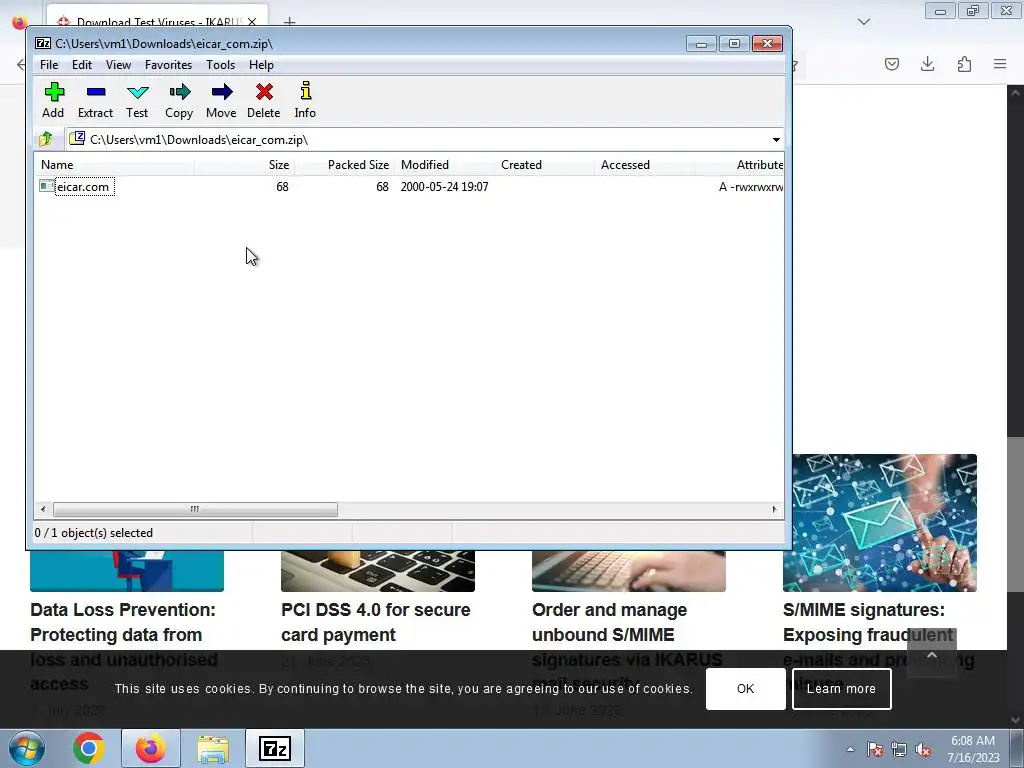Launch Chrome from the taskbar
Screen dimensions: 1024x768
(89, 748)
